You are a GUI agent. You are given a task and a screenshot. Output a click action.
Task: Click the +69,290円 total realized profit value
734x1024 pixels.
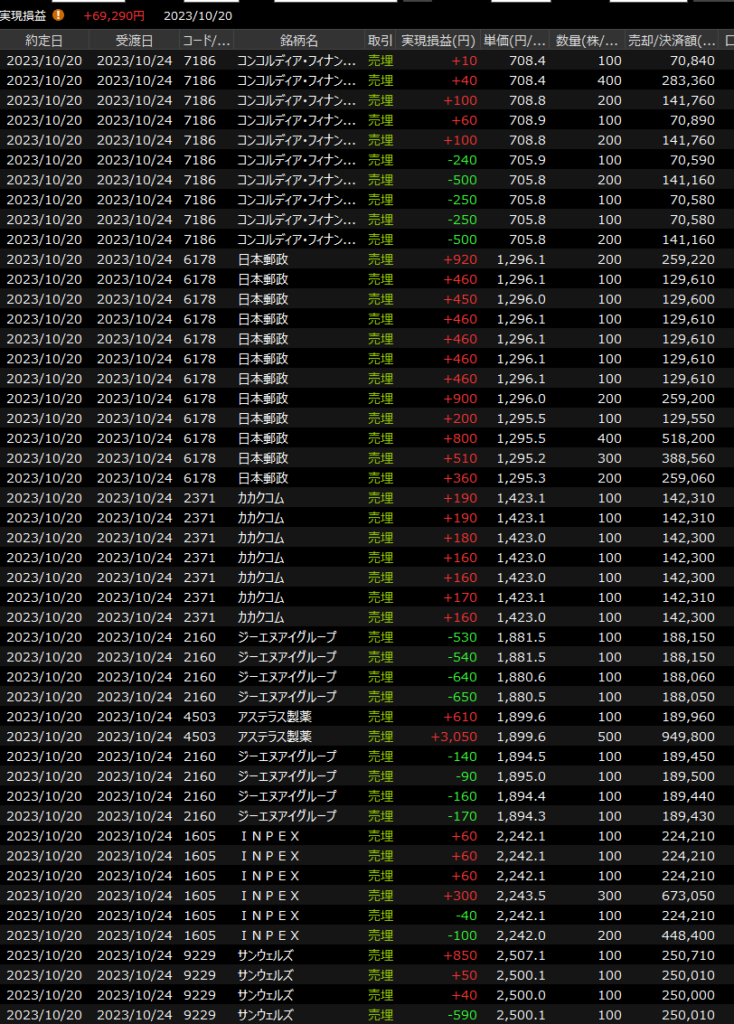pos(114,16)
